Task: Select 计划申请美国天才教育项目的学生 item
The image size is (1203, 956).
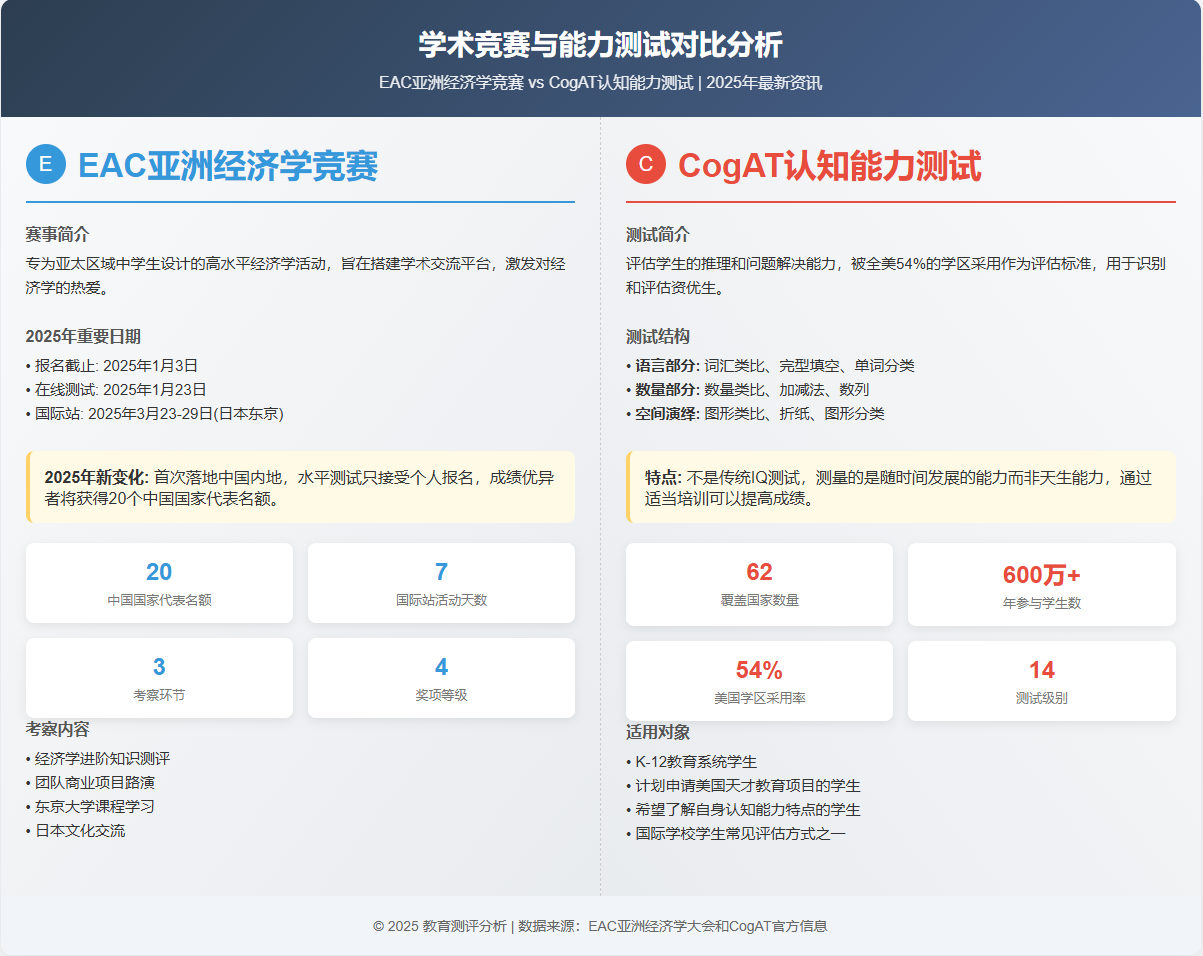Action: pos(743,786)
